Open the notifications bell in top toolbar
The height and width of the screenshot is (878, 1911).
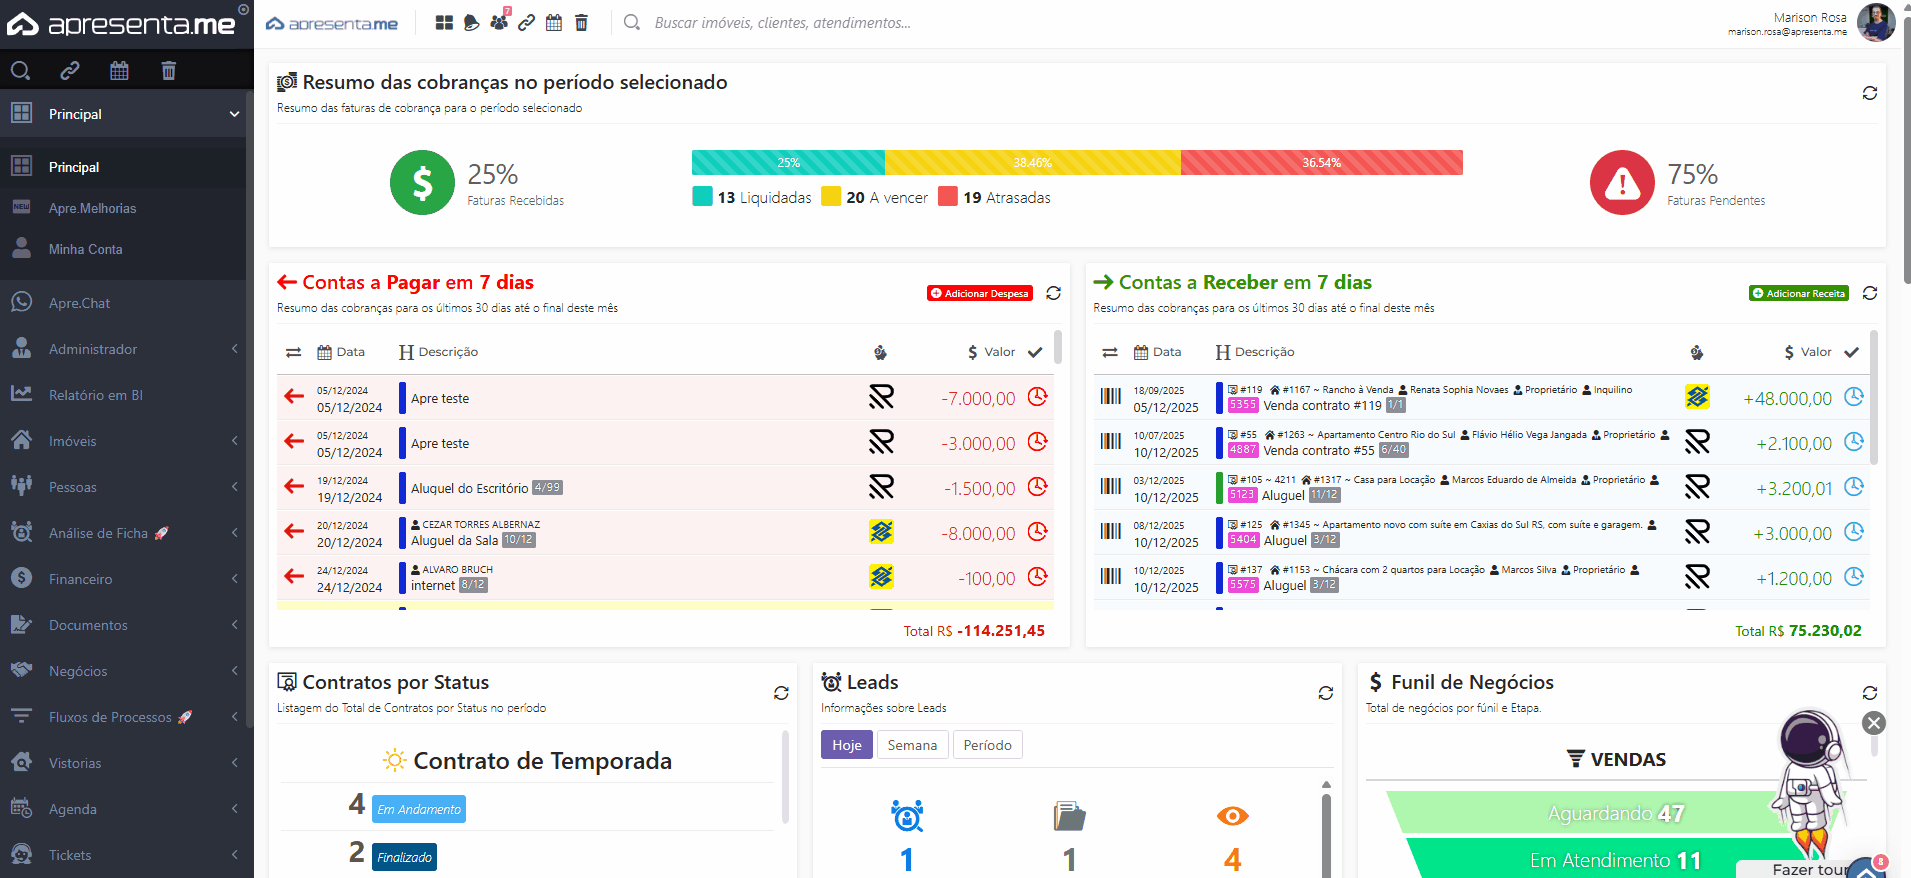(x=472, y=23)
